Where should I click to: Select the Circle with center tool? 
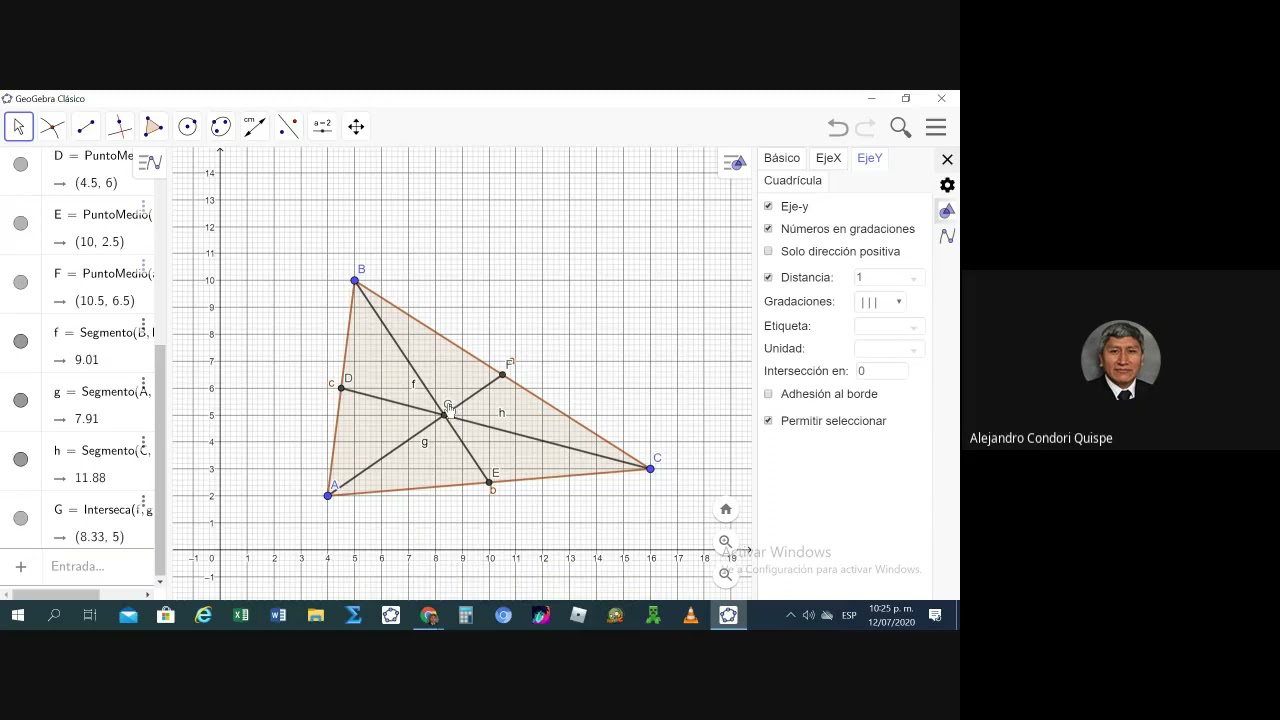[x=187, y=127]
